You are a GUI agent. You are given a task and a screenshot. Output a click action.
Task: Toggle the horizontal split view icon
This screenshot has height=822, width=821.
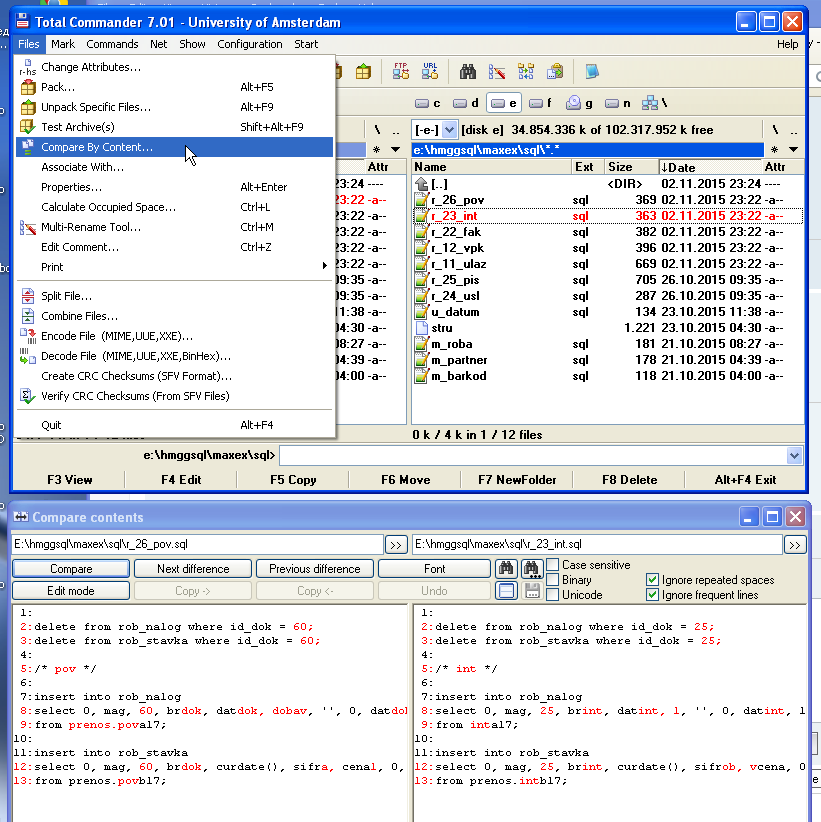click(506, 591)
